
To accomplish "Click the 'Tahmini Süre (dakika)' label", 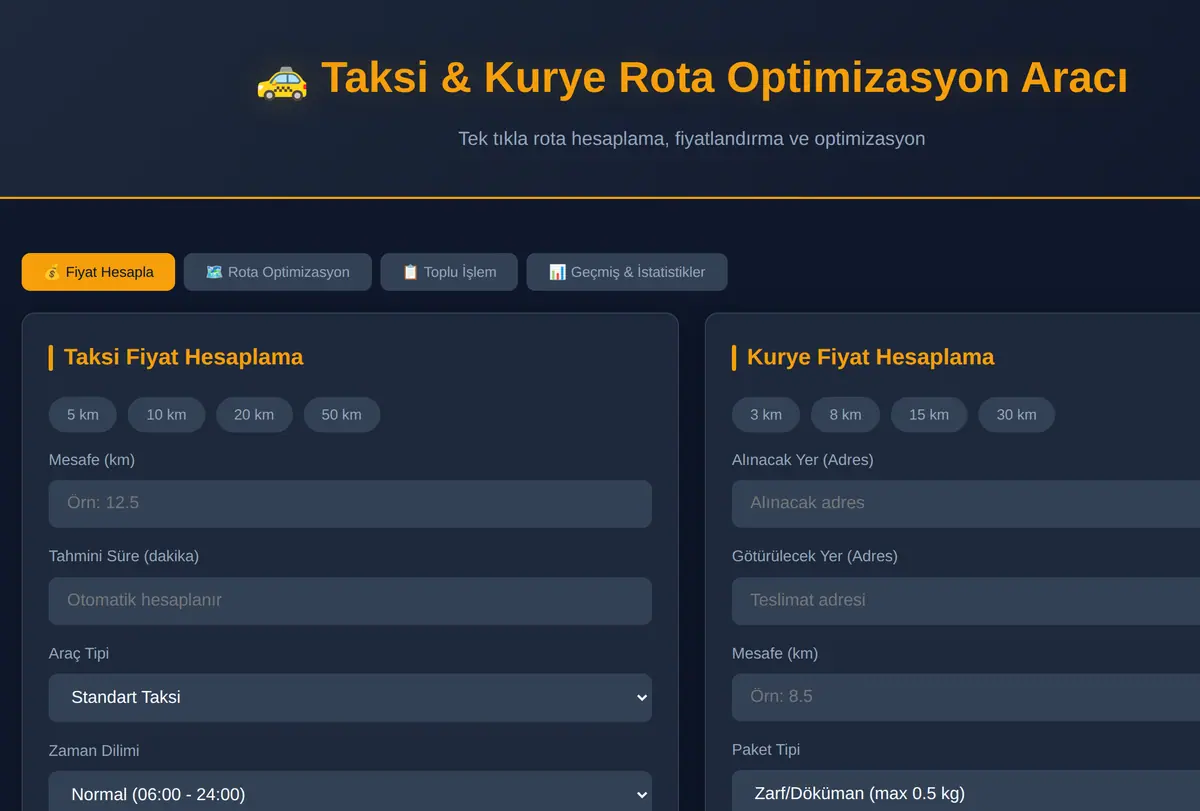I will [x=124, y=556].
